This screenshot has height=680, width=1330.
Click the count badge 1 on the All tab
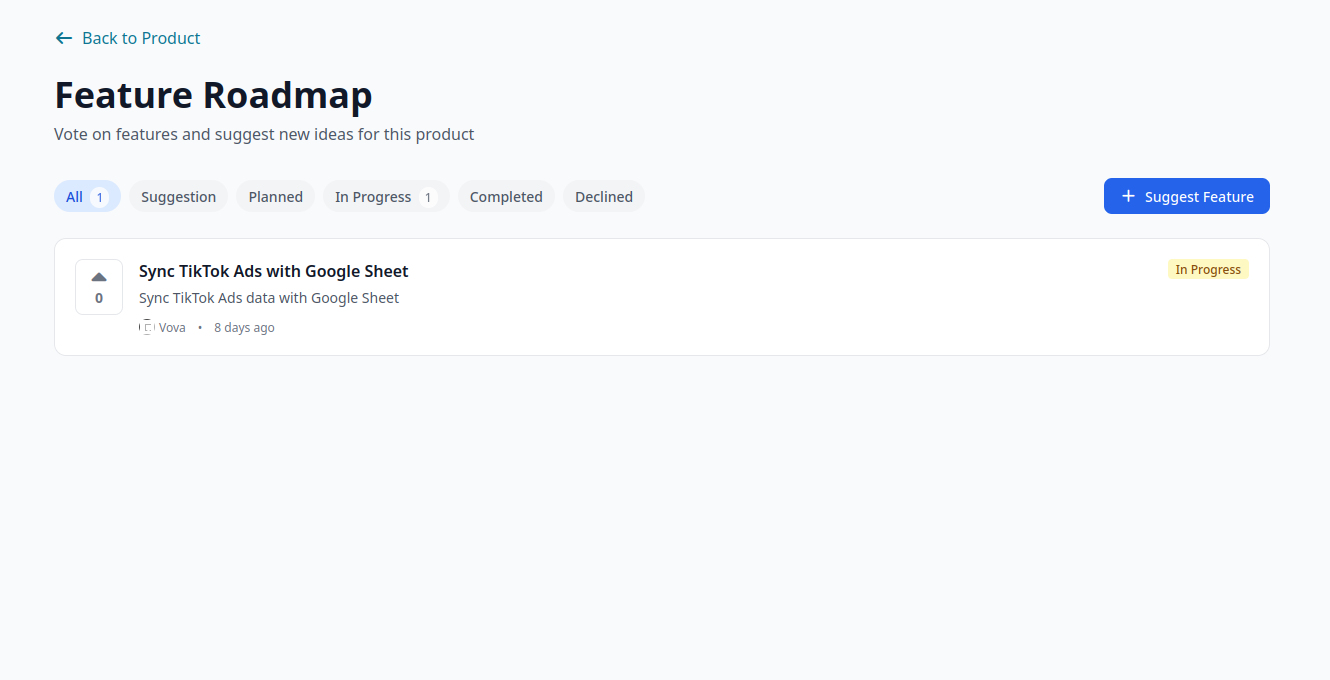coord(100,196)
